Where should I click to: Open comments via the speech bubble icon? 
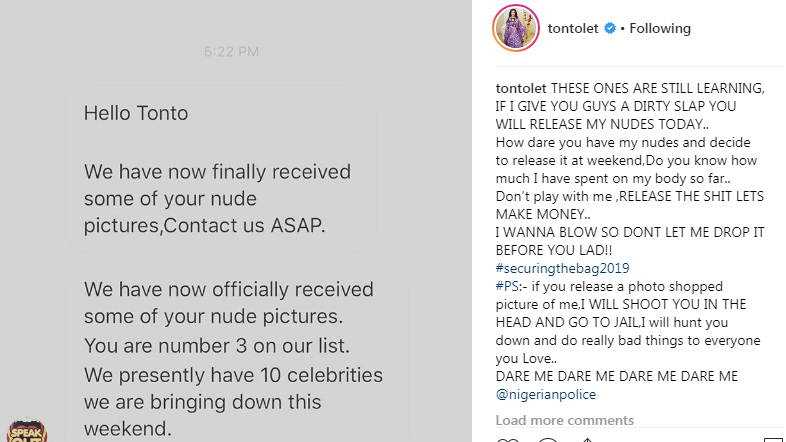click(x=547, y=440)
